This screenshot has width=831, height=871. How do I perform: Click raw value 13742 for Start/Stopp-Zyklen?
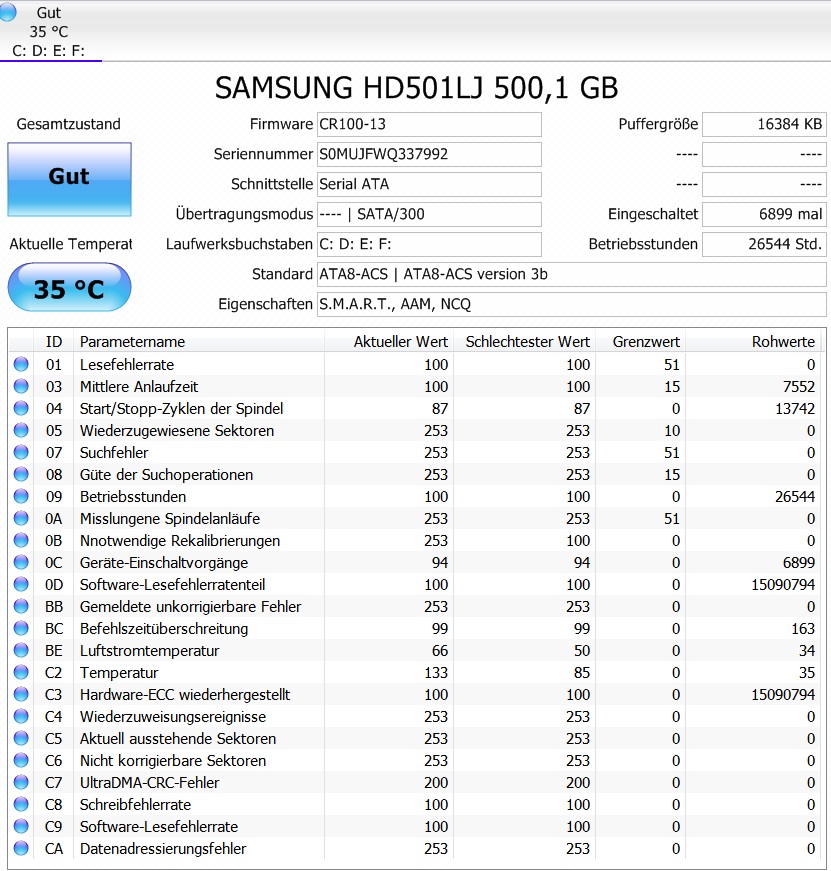[x=795, y=408]
